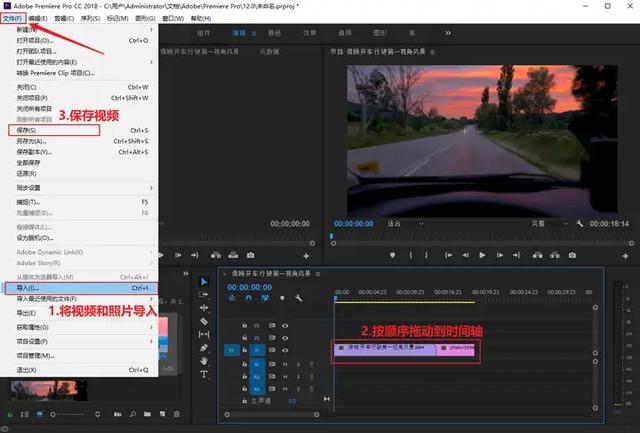Export a frame with Program monitor camera icon
640x433 pixels.
572,255
